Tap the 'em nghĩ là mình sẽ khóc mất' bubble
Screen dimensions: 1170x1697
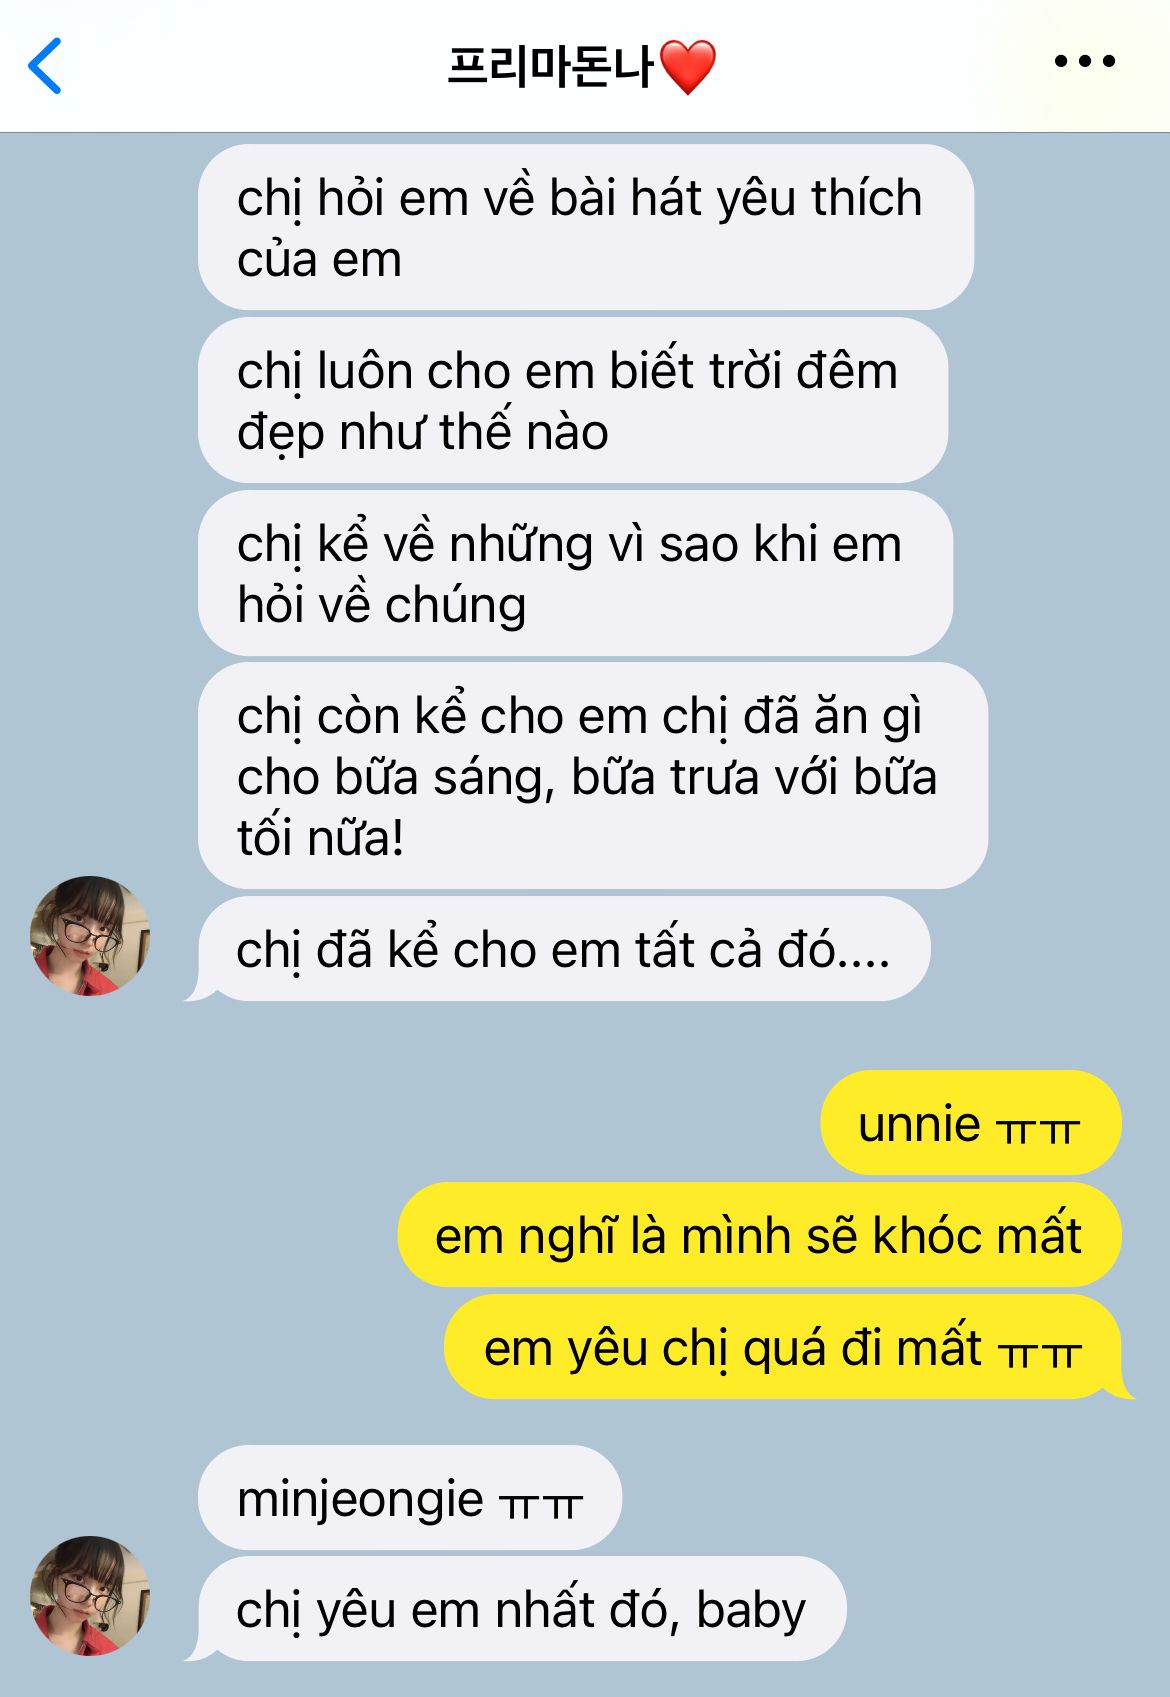(x=760, y=1235)
